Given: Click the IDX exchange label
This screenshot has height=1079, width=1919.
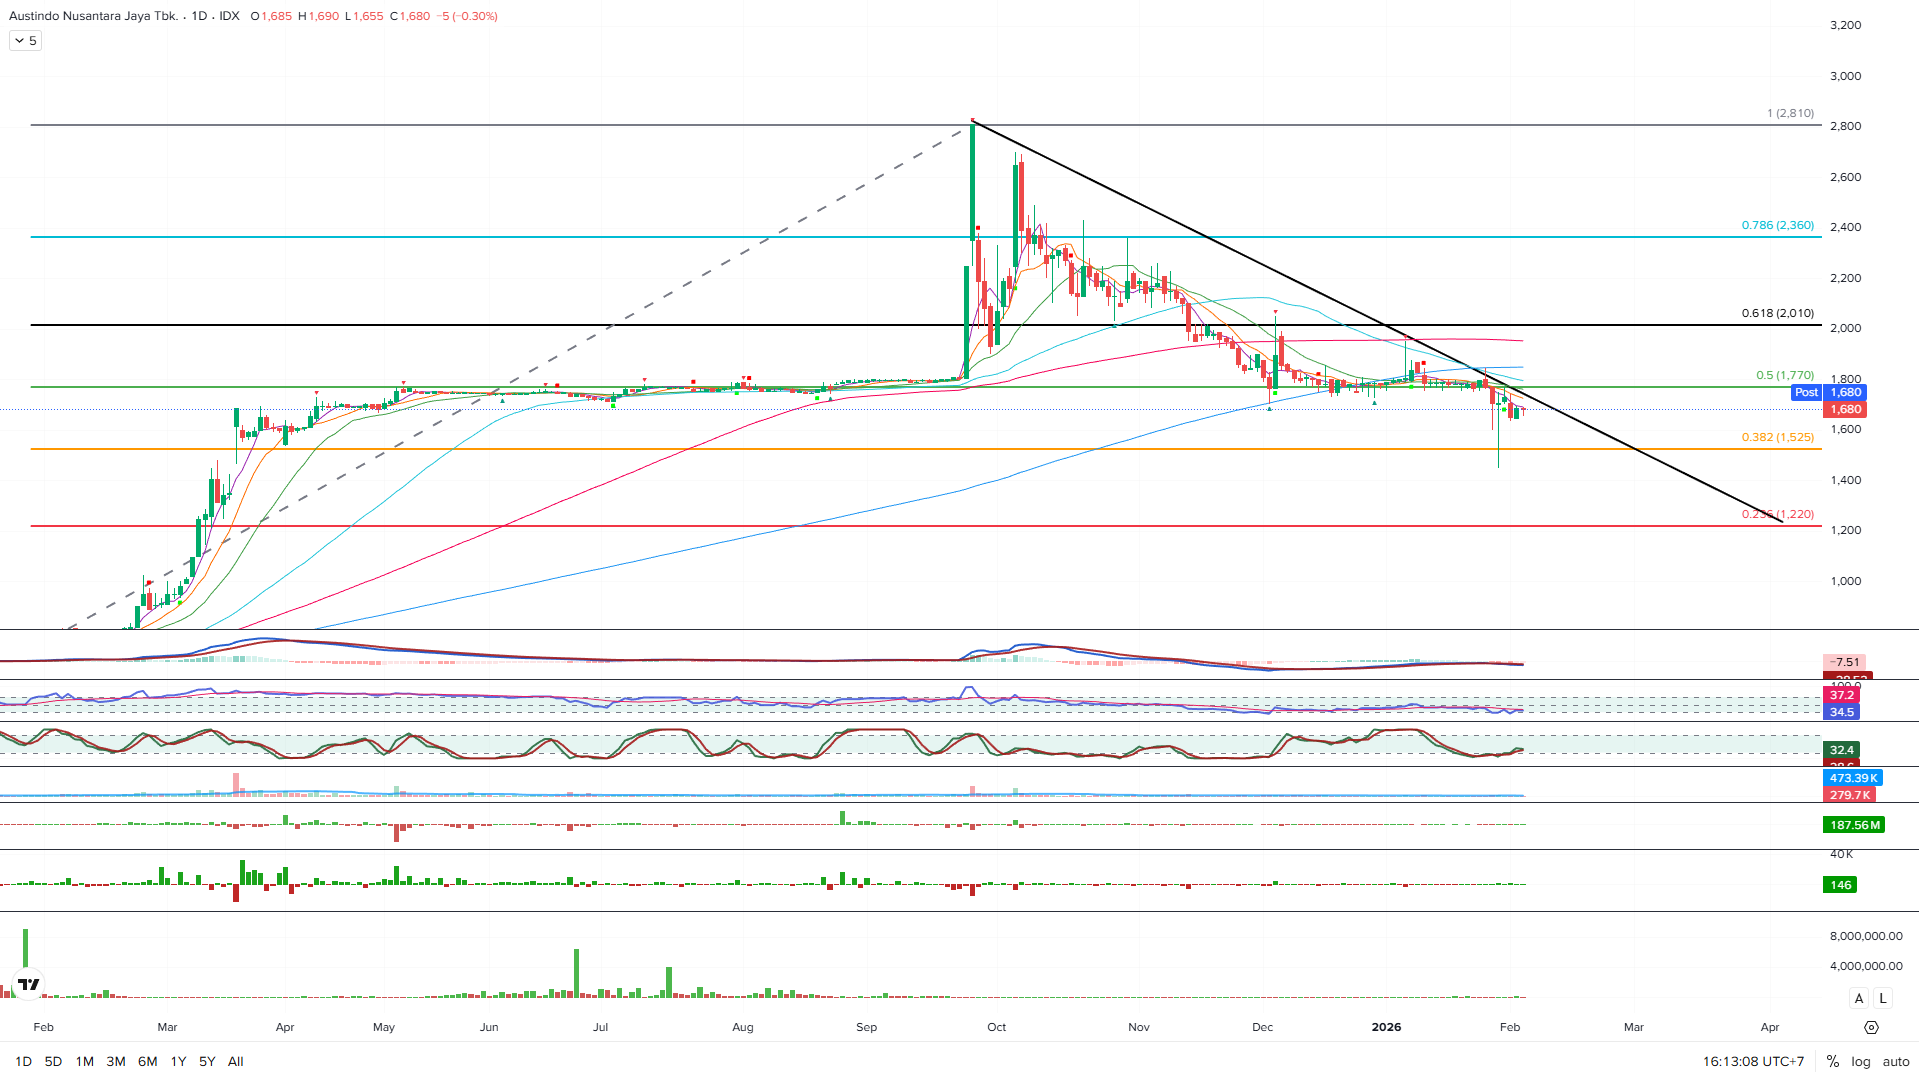Looking at the screenshot, I should coord(229,16).
